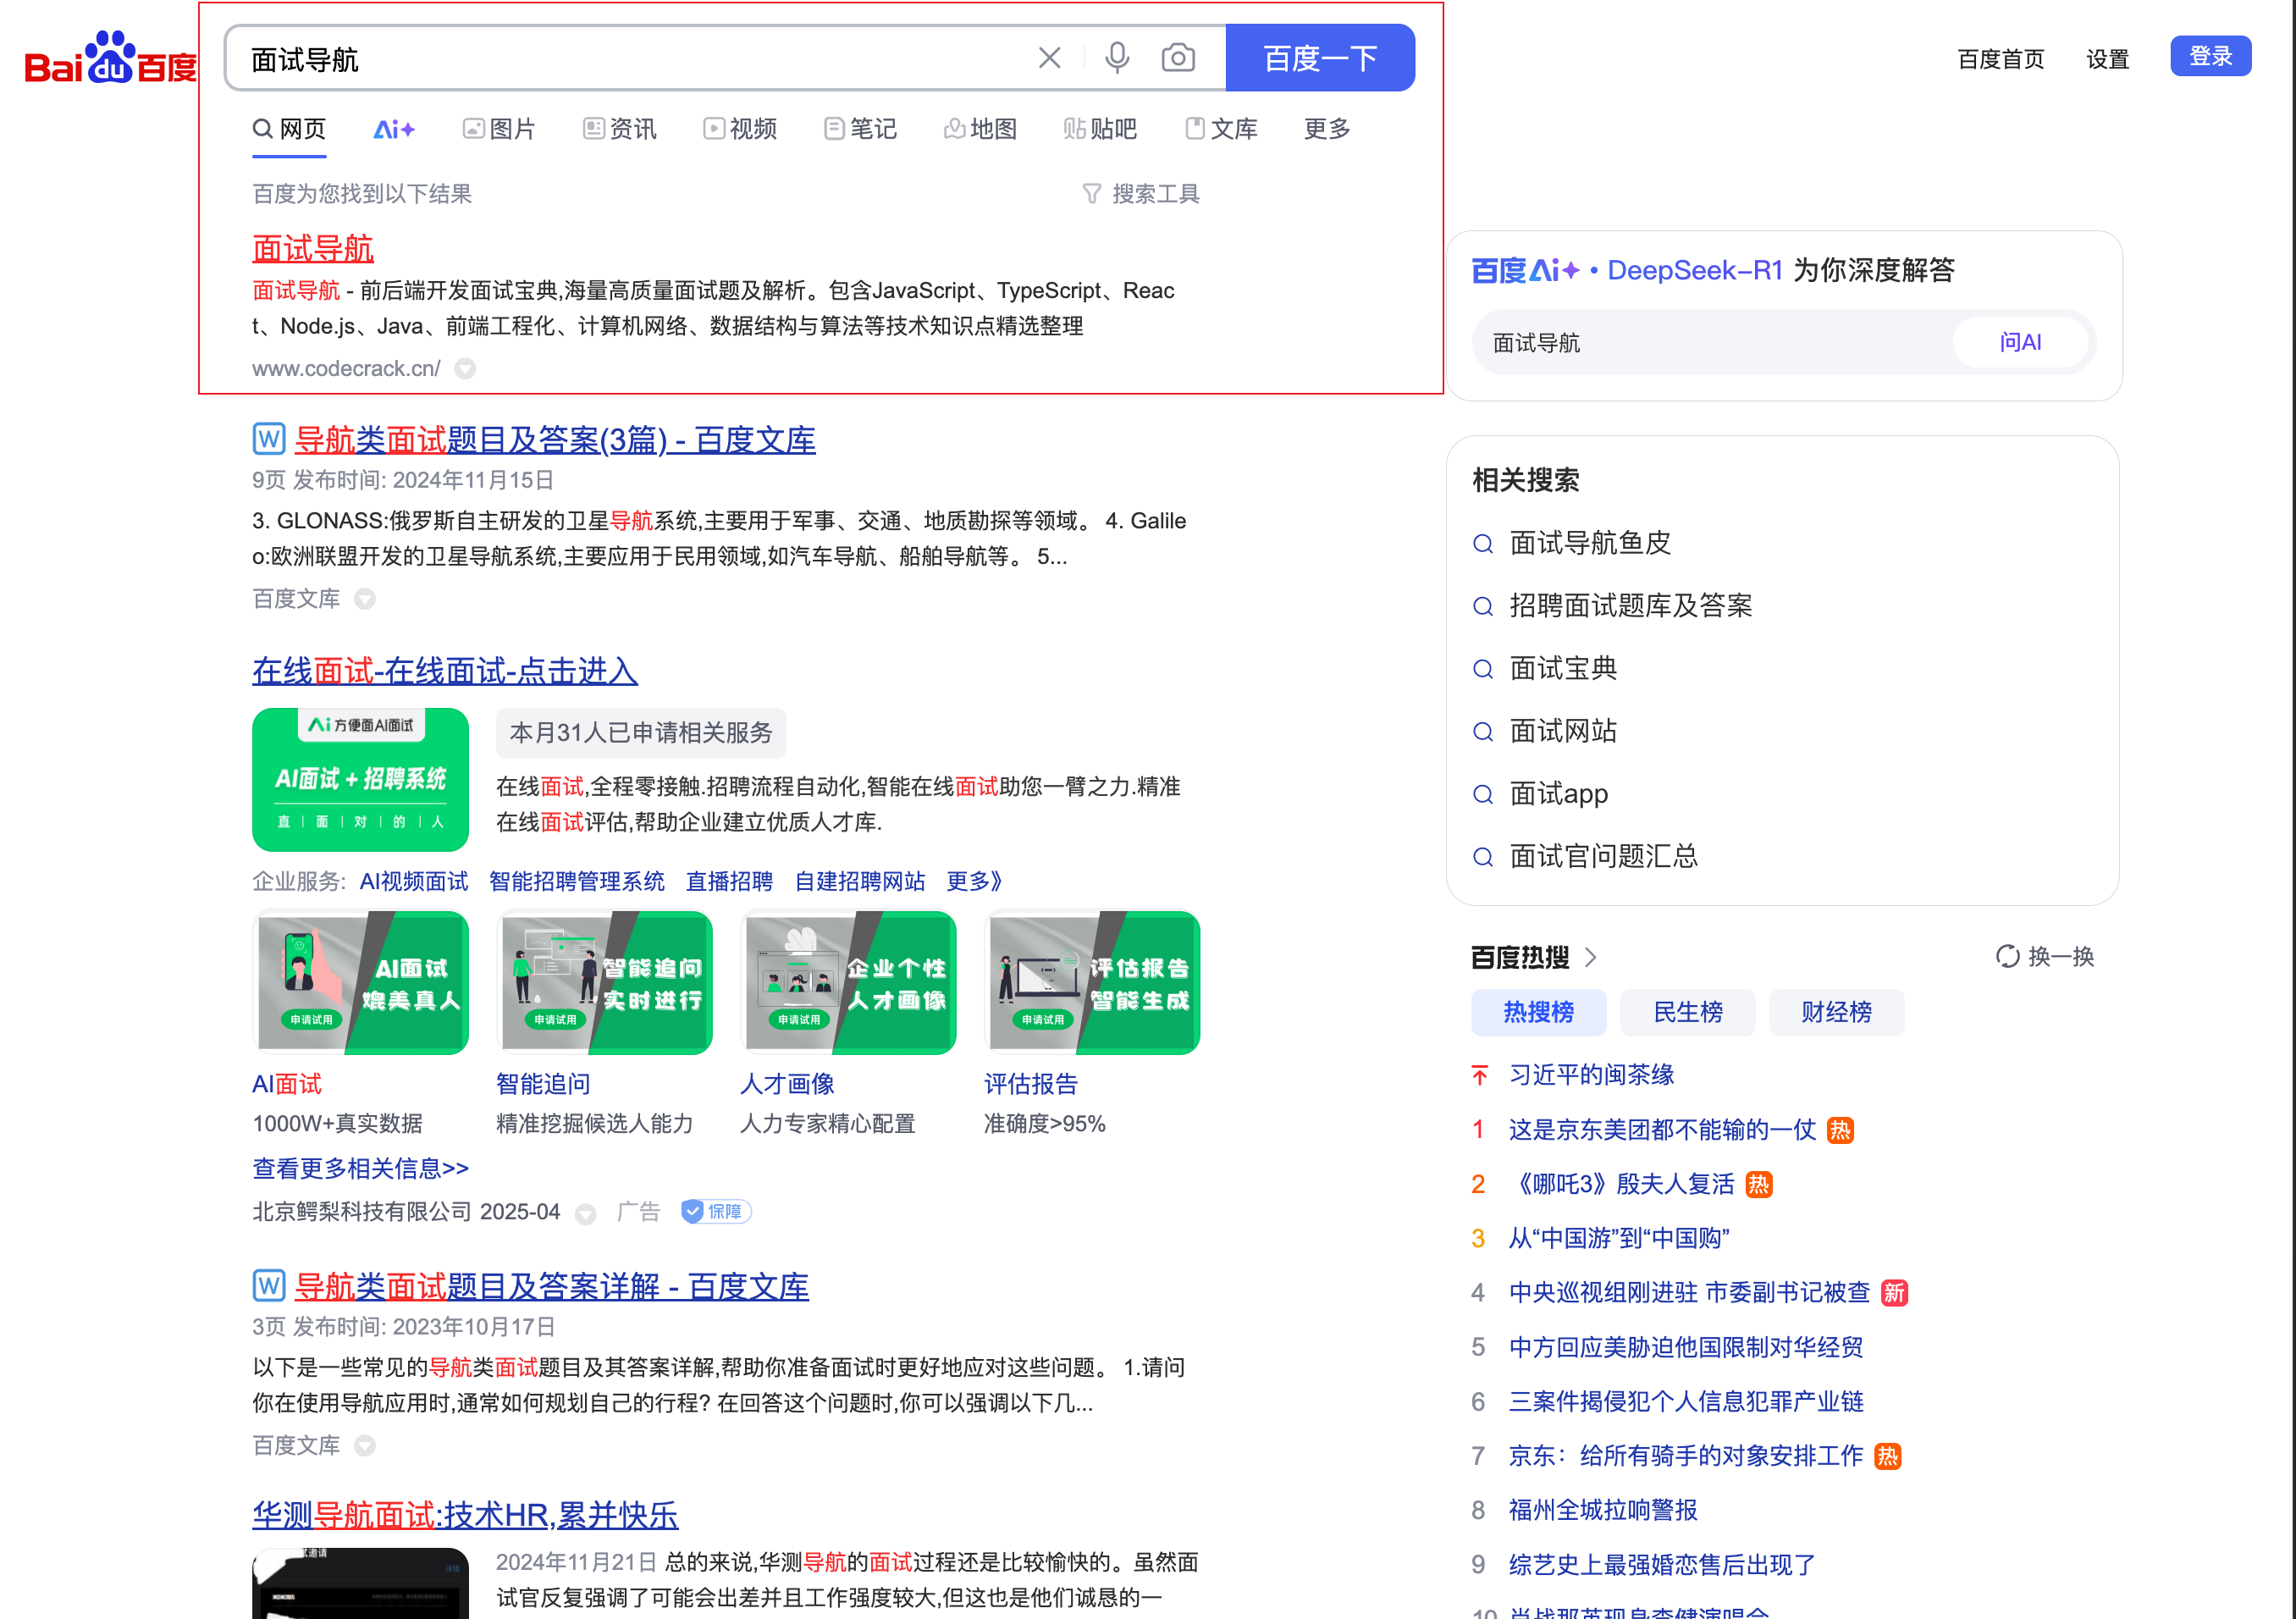
Task: Open the 地图 search tab
Action: pos(981,129)
